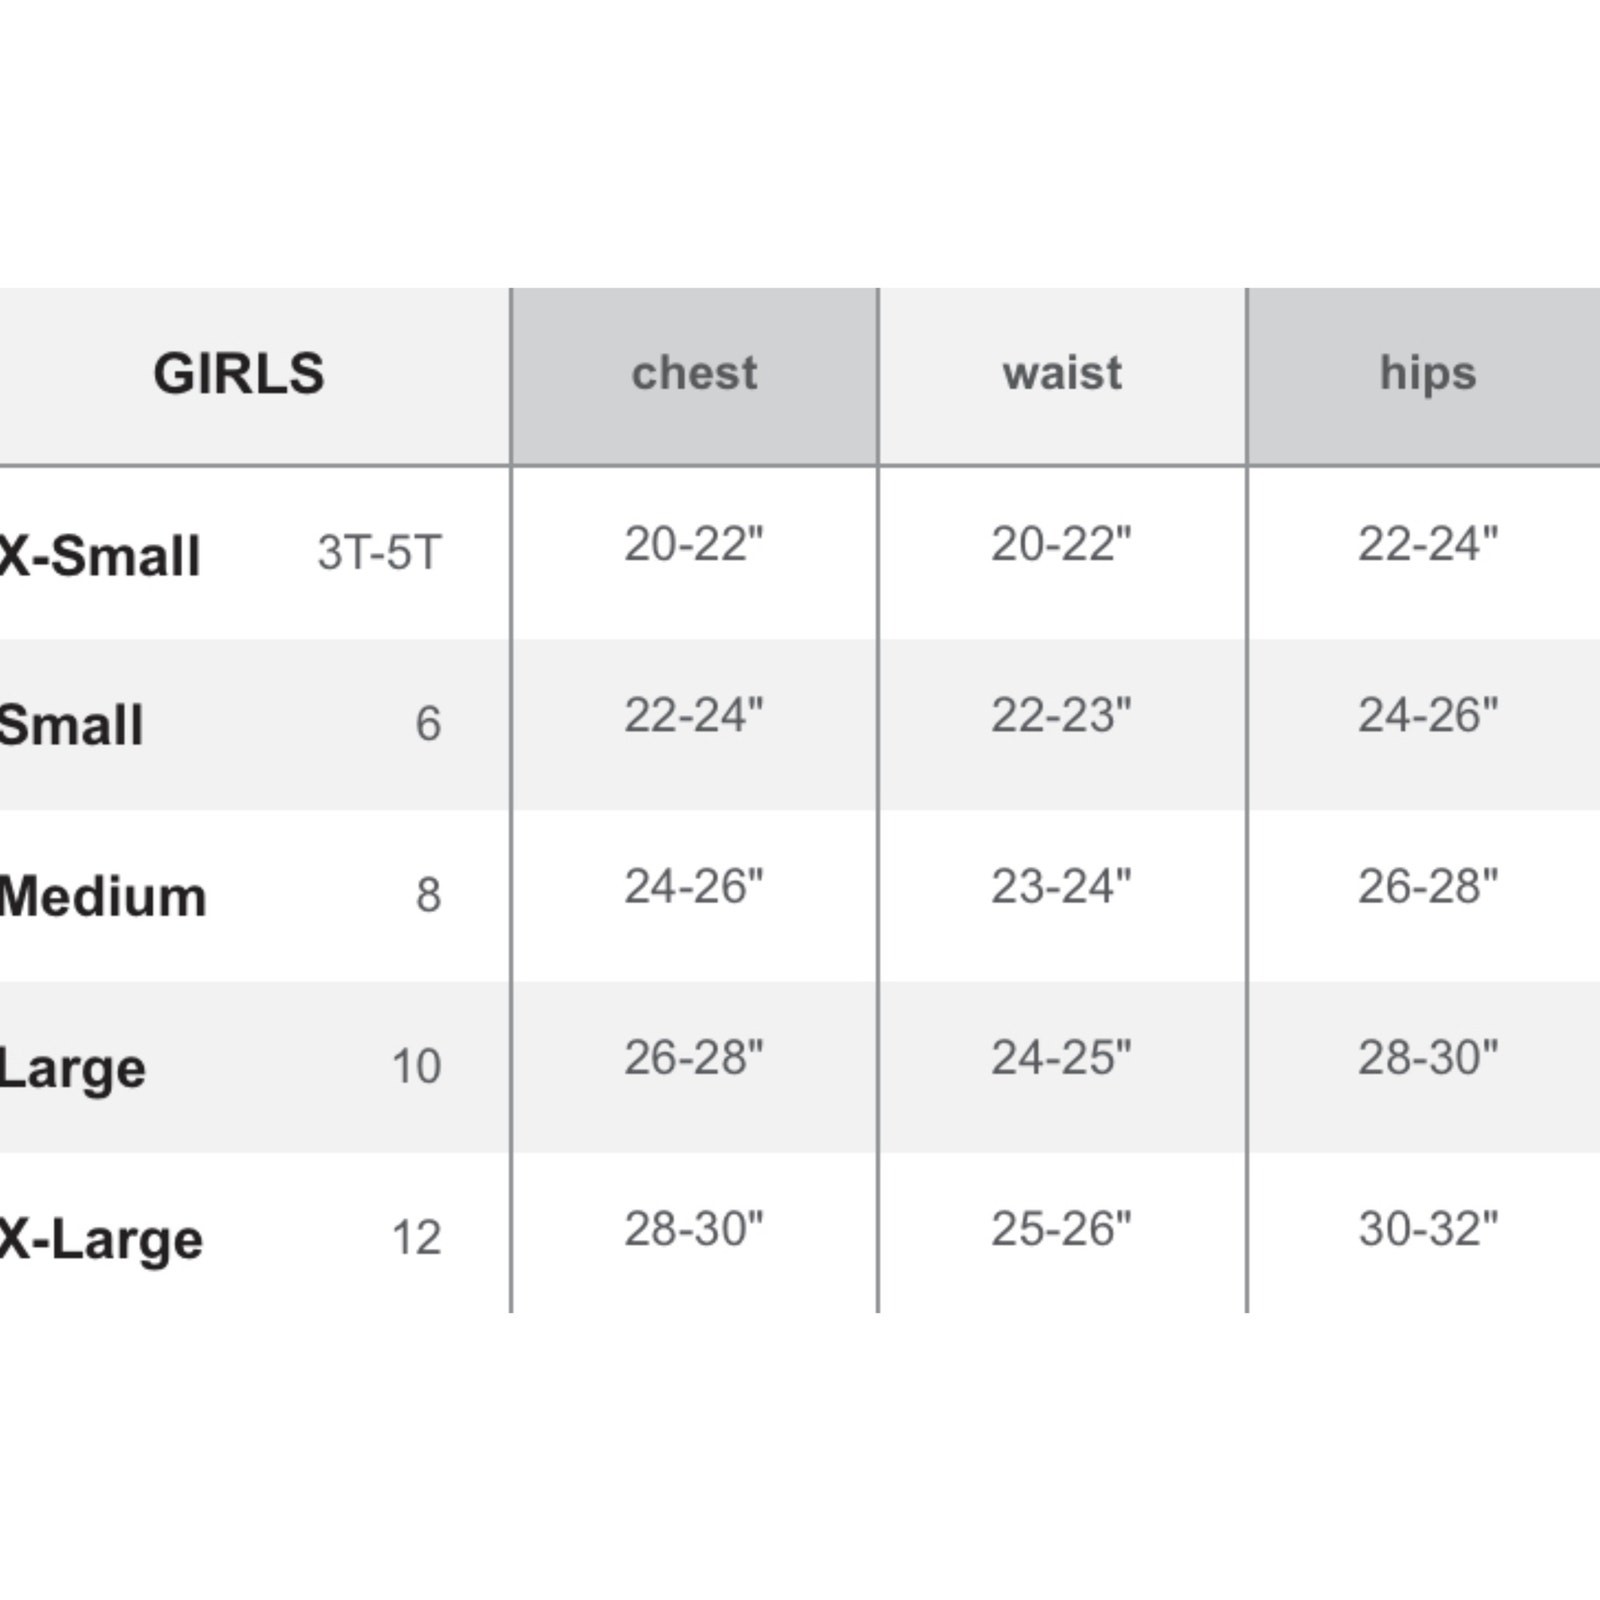Viewport: 1600px width, 1600px height.
Task: Select the Small row label
Action: coord(72,725)
